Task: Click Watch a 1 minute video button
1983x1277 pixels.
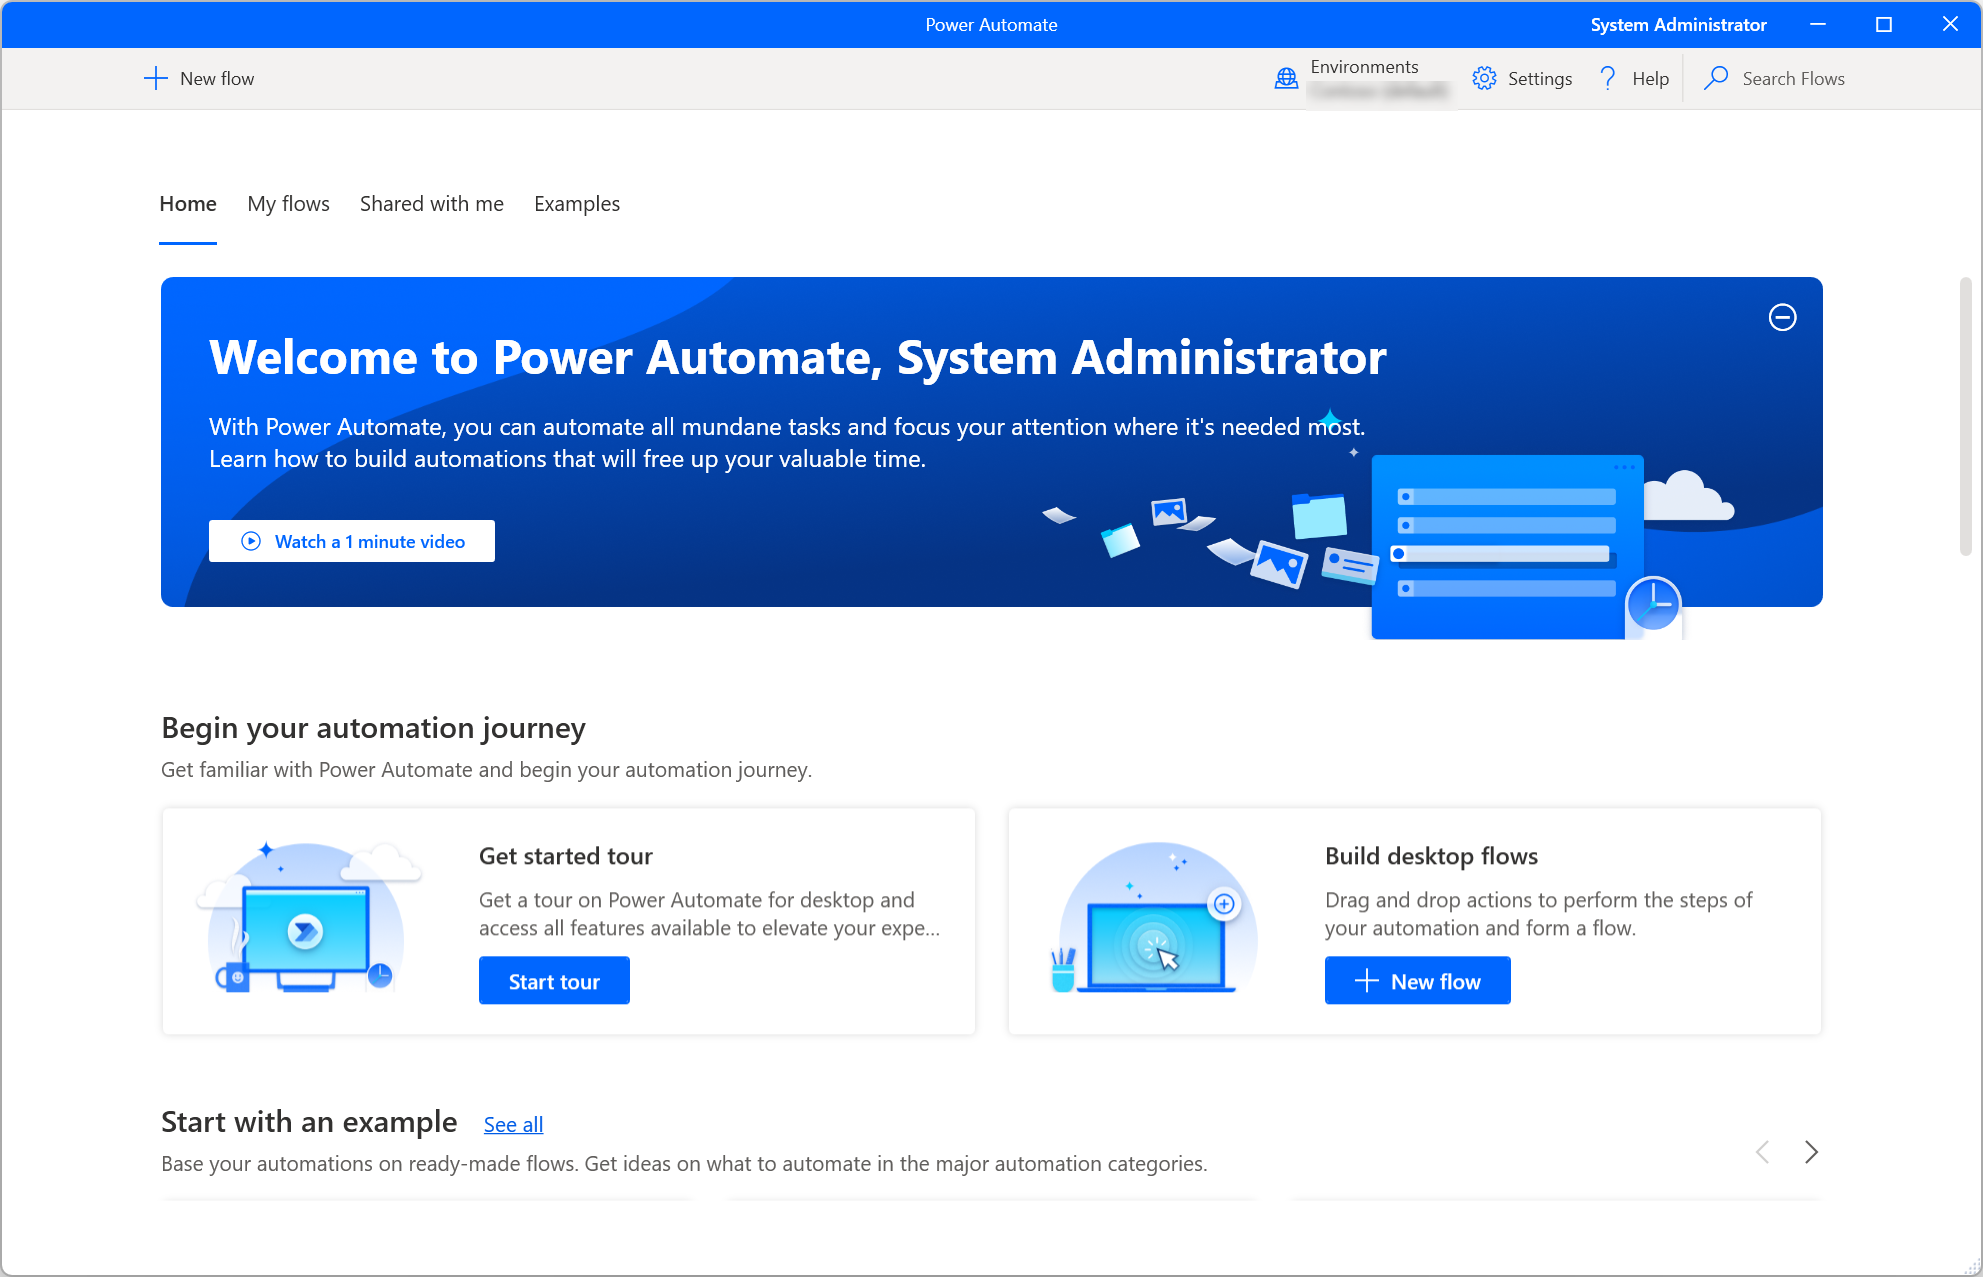Action: point(354,540)
